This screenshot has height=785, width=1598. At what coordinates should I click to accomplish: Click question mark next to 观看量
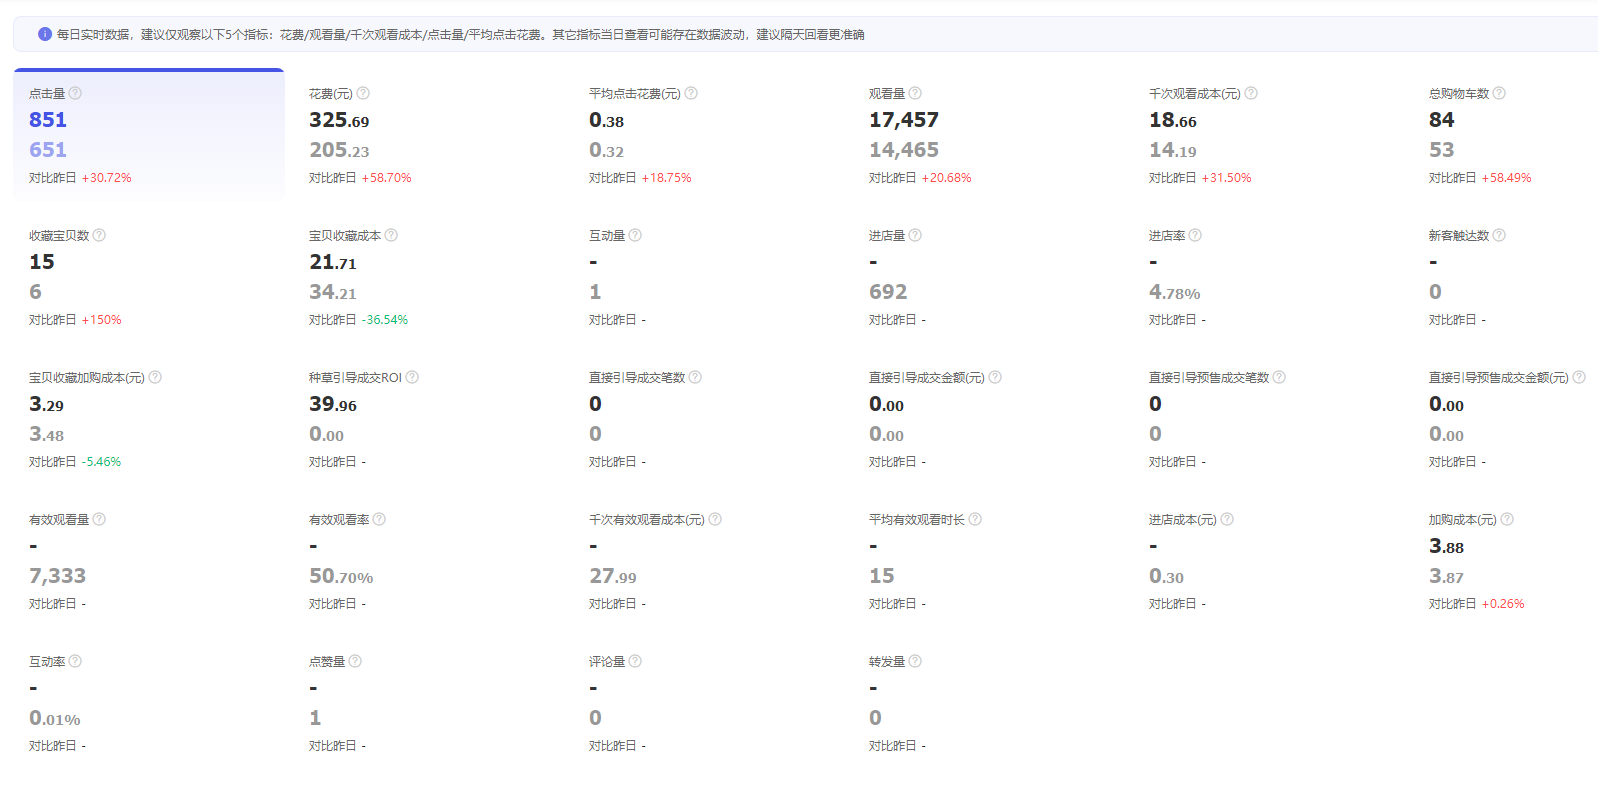[915, 93]
